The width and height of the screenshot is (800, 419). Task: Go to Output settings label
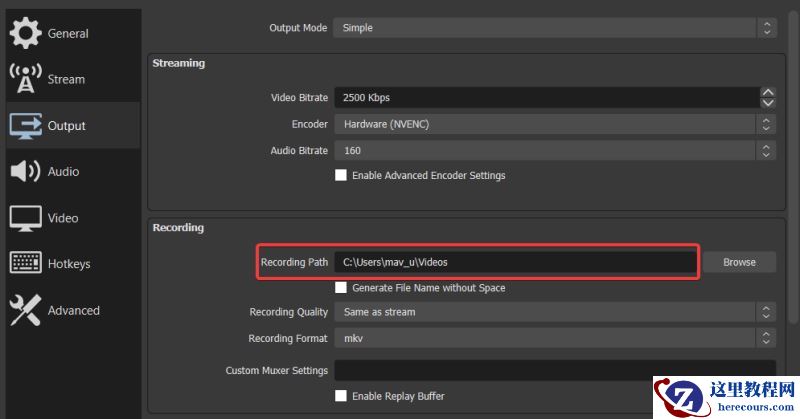[66, 126]
